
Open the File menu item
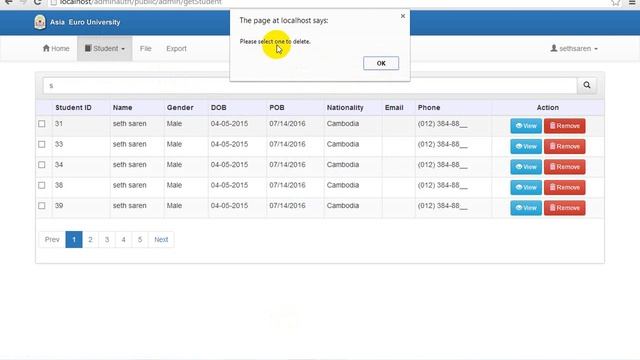coord(146,49)
